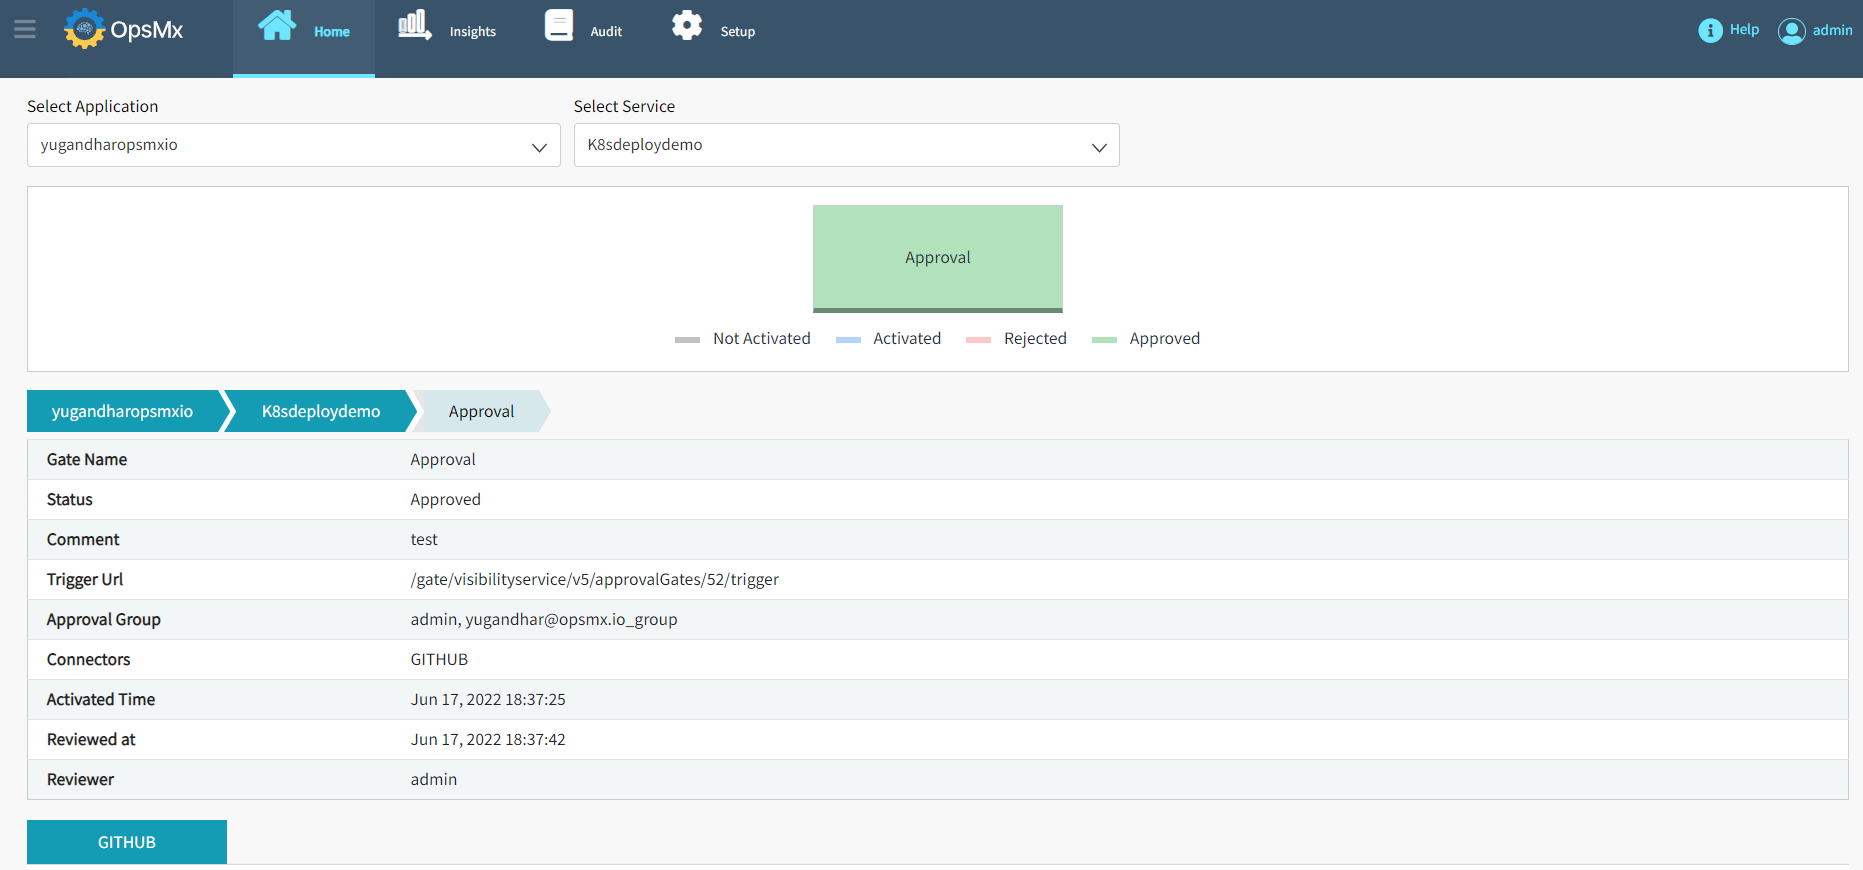Click the Approved green legend swatch
This screenshot has height=870, width=1863.
coord(1104,340)
